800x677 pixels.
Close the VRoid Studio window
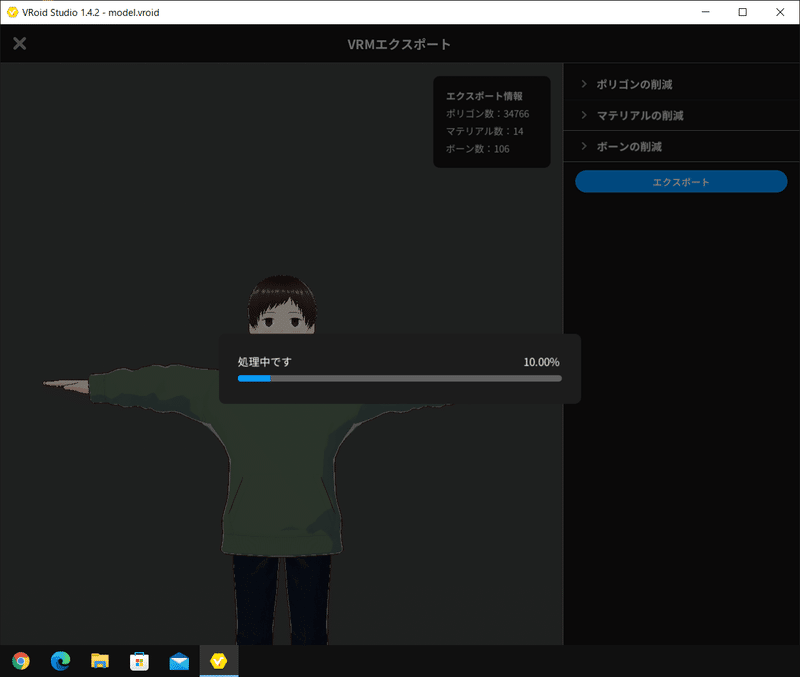780,12
